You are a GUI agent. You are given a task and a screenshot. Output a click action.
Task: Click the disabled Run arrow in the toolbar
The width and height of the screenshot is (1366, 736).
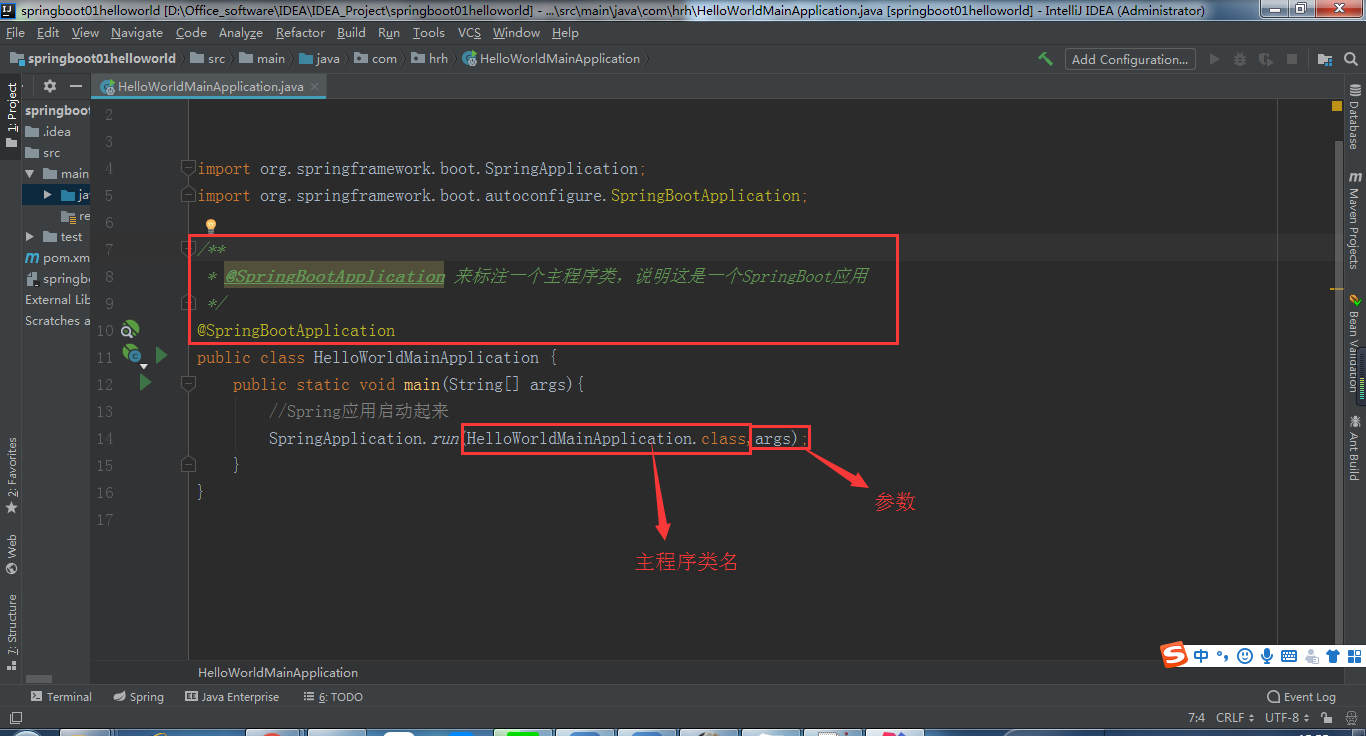[x=1215, y=59]
